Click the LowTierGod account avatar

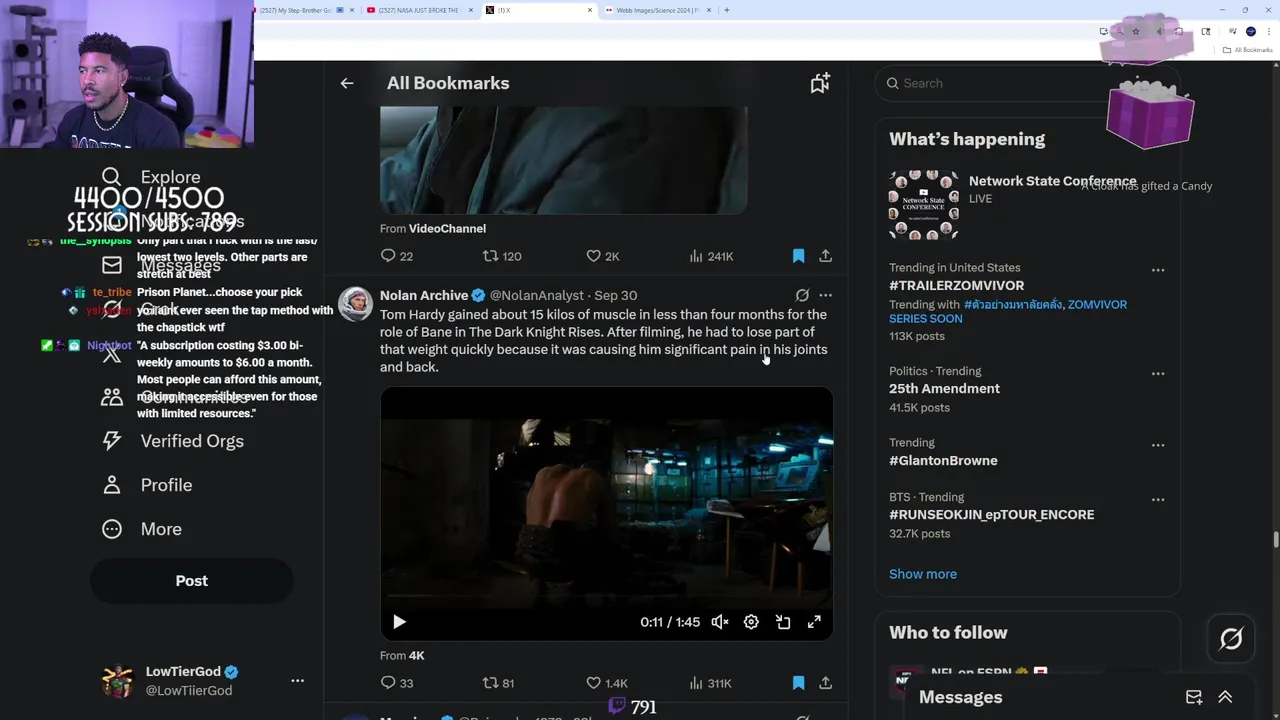118,680
